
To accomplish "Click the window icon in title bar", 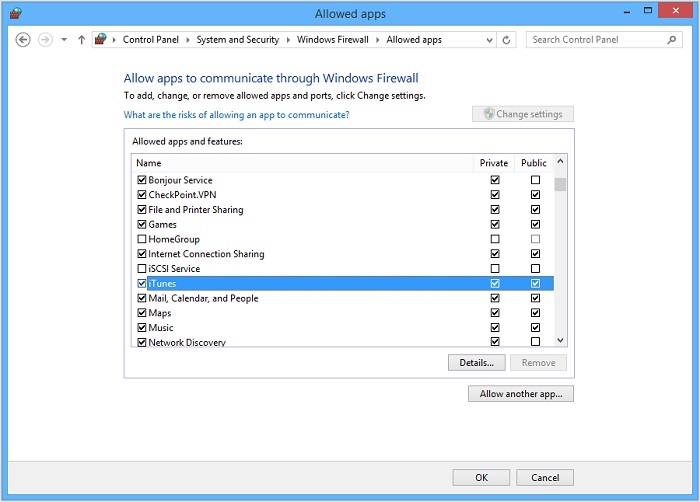I will point(15,14).
